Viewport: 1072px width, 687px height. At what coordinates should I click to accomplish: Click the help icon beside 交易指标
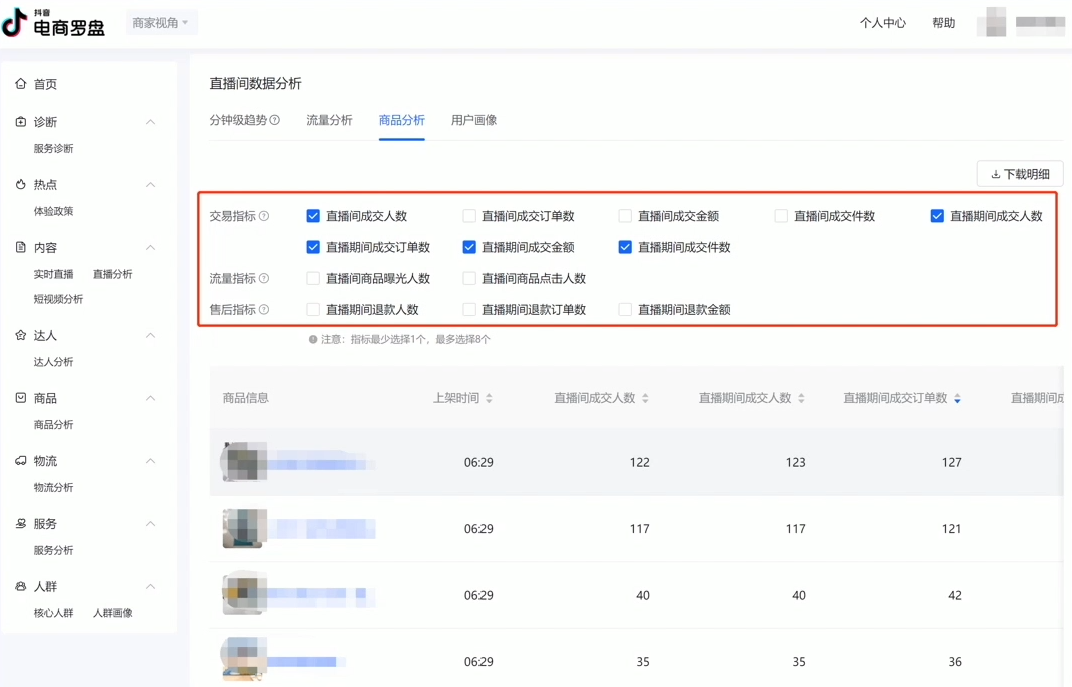coord(264,216)
